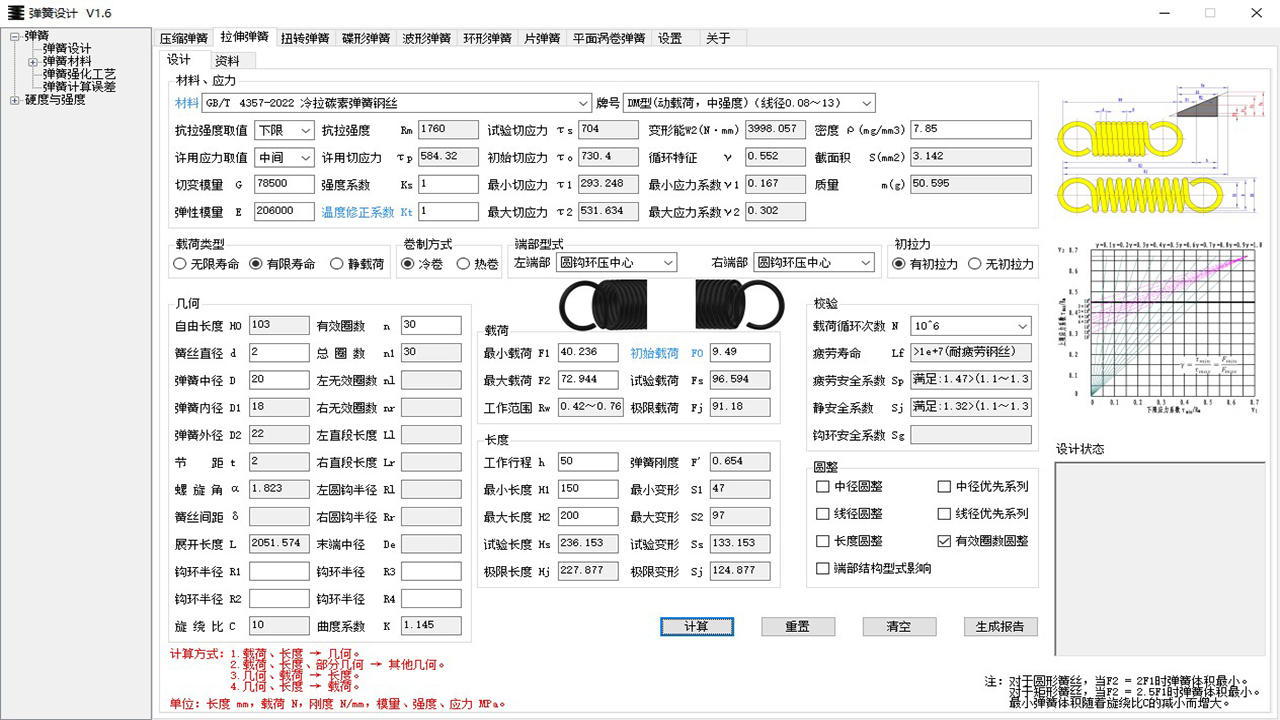
Task: Click the 计算 button
Action: (x=696, y=626)
